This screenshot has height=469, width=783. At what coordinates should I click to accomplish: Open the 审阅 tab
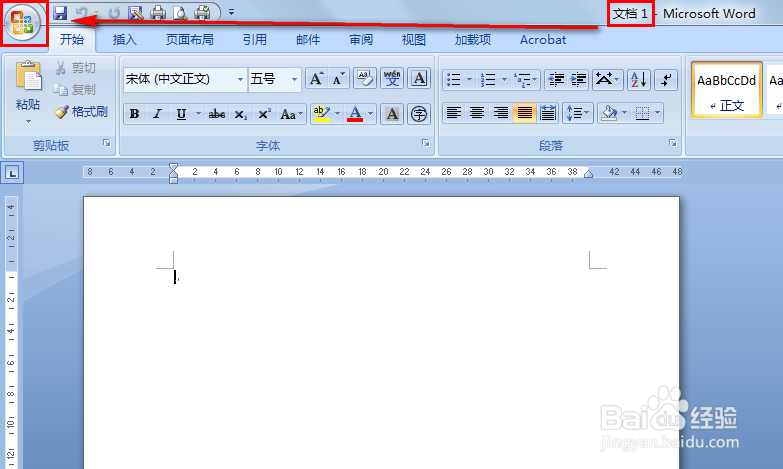[361, 39]
